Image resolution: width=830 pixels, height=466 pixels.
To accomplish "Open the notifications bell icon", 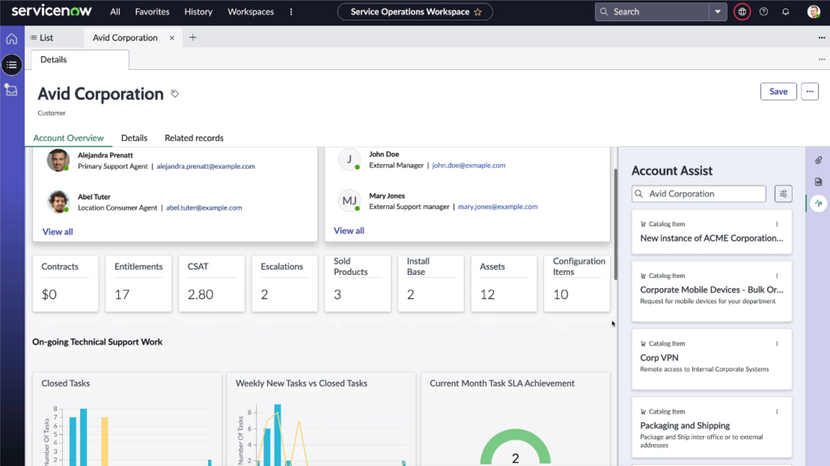I will (x=786, y=12).
